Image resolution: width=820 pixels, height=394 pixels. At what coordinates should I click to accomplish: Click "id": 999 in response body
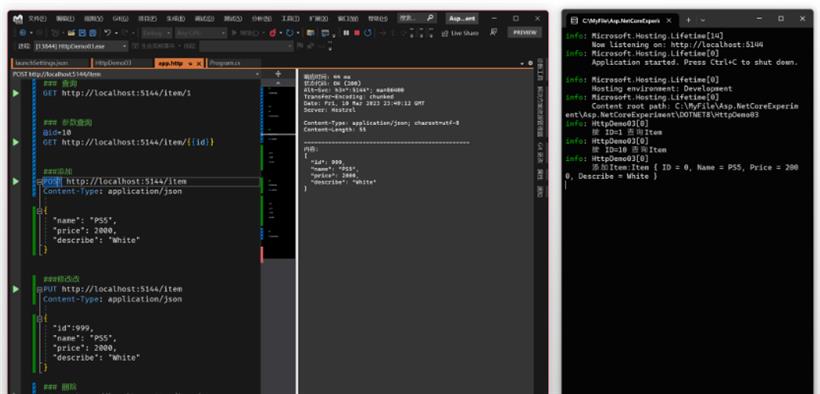point(327,163)
